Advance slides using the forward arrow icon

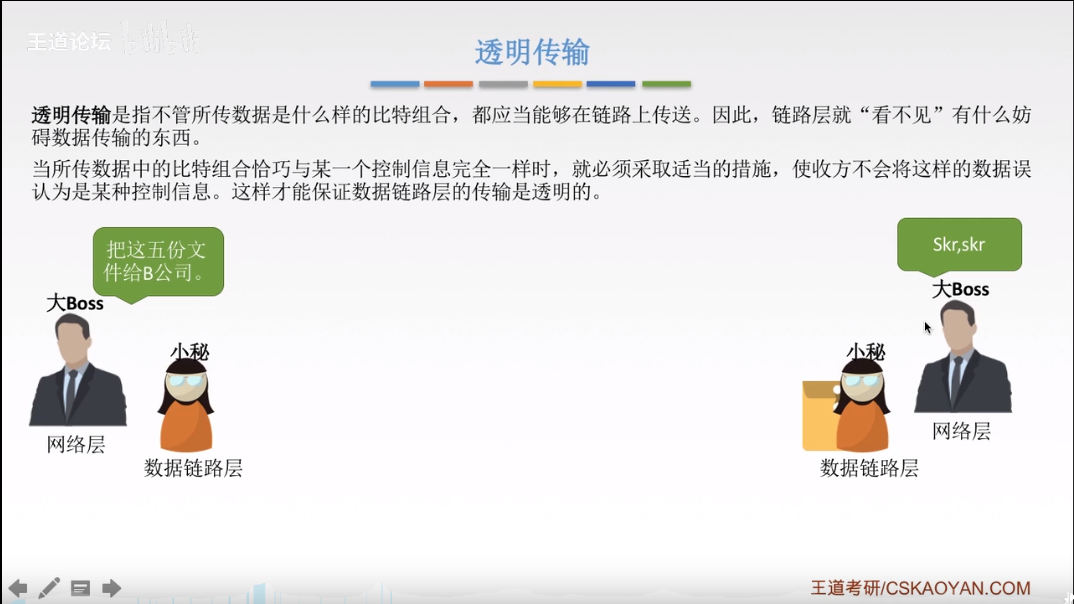[111, 589]
